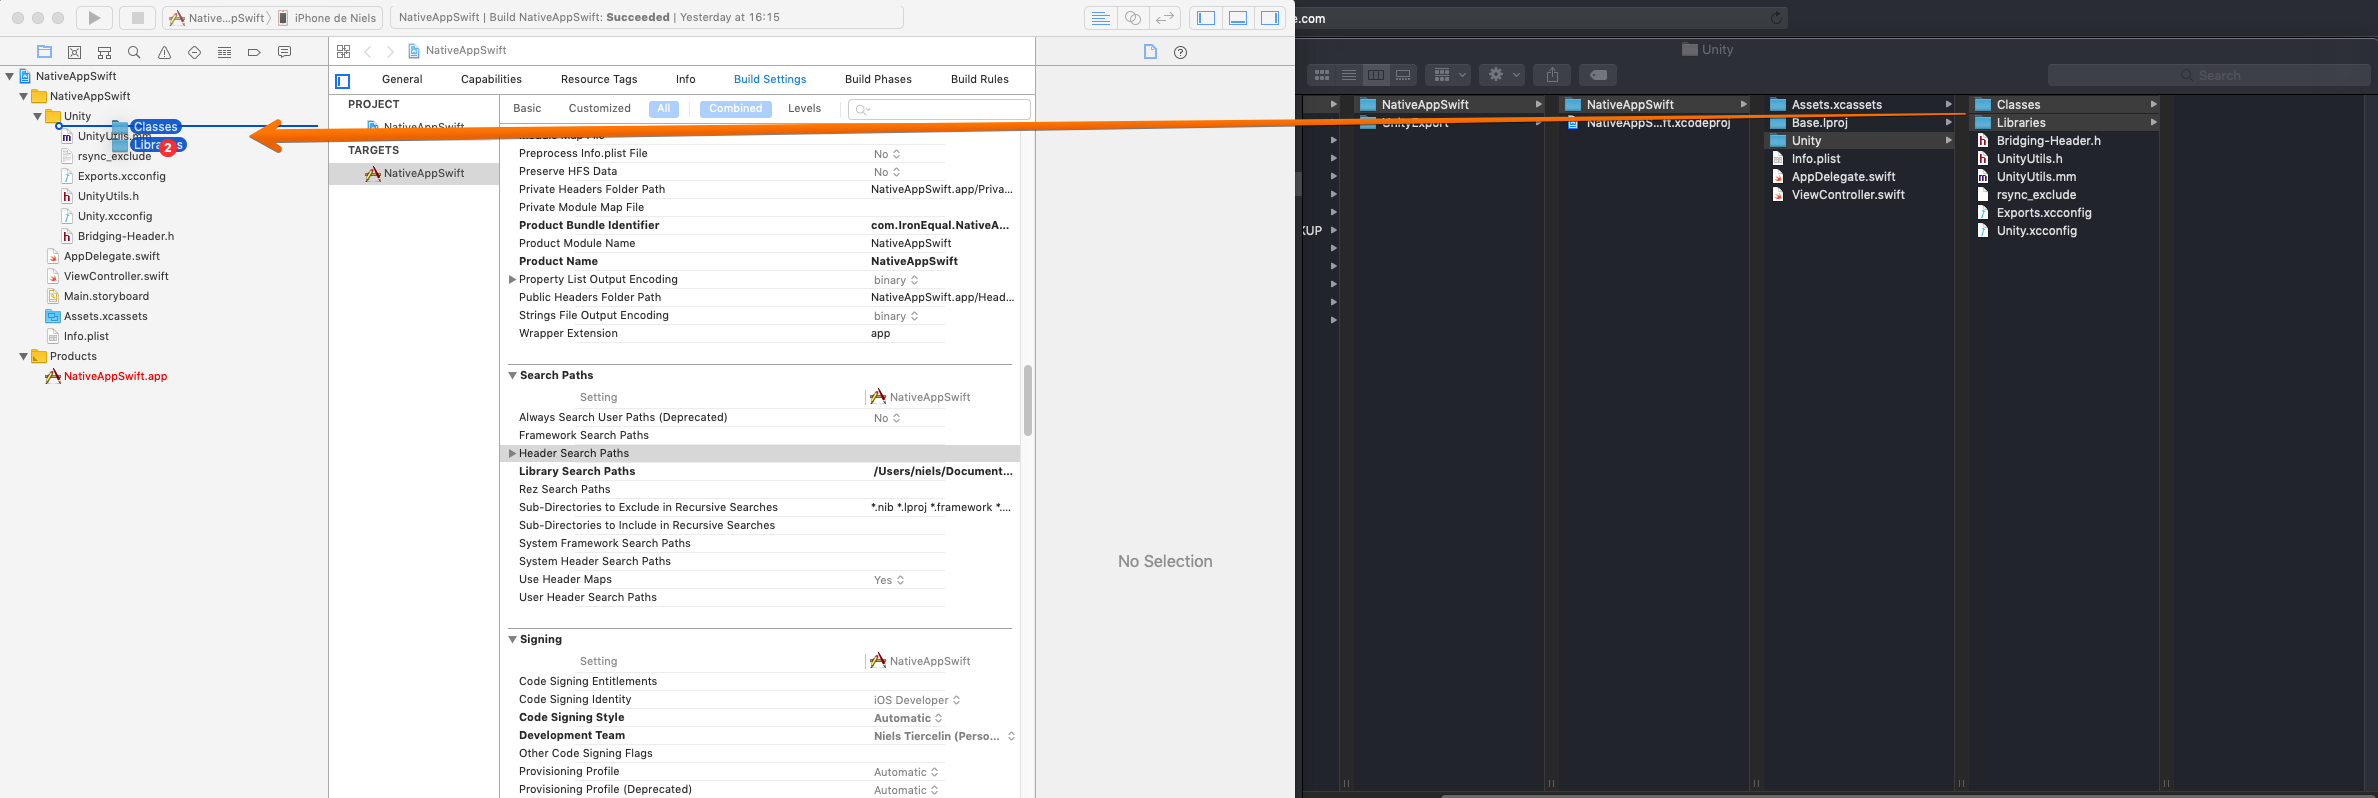Viewport: 2378px width, 798px height.
Task: Click the build settings vertical scrollbar
Action: (x=1027, y=400)
